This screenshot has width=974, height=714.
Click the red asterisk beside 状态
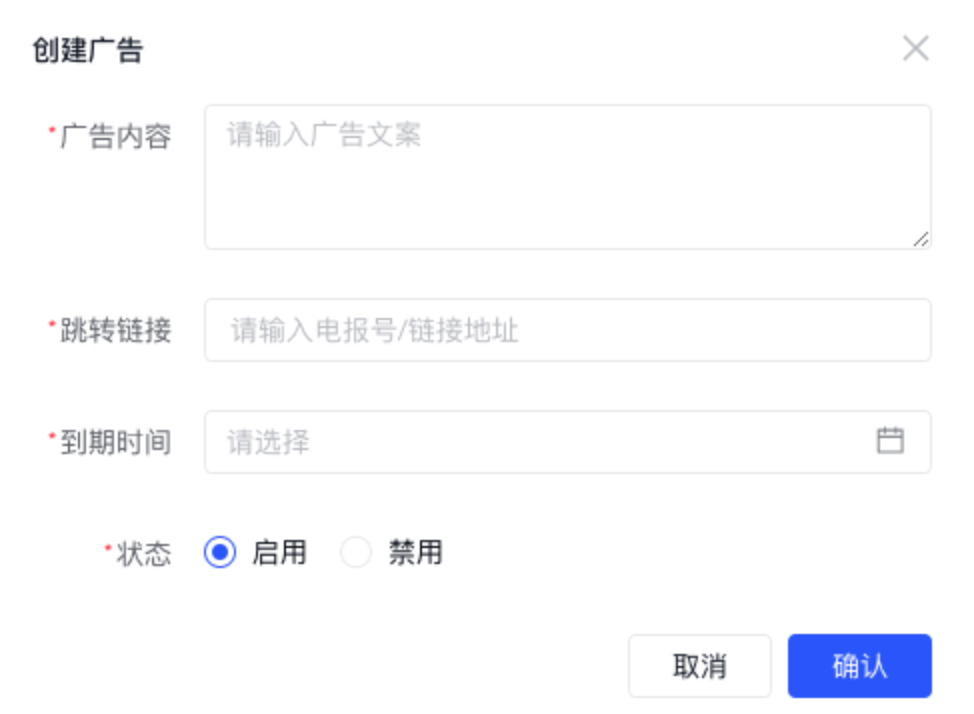[108, 548]
